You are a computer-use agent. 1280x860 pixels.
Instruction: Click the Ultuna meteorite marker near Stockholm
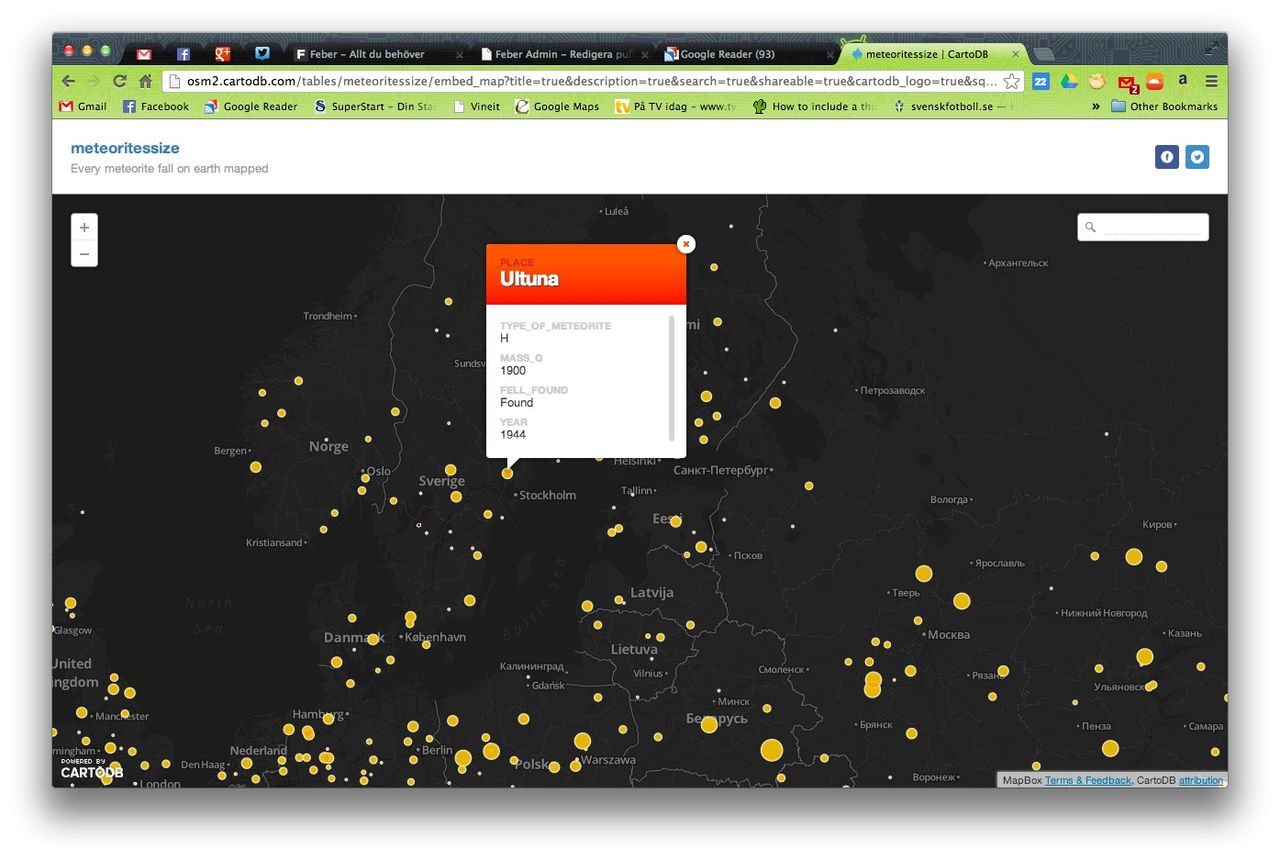pyautogui.click(x=508, y=473)
